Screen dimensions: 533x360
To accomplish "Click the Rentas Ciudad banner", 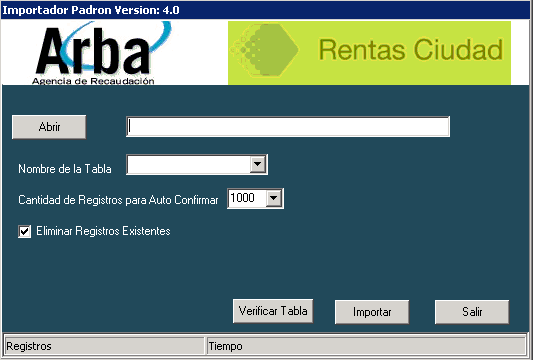I will tap(369, 53).
